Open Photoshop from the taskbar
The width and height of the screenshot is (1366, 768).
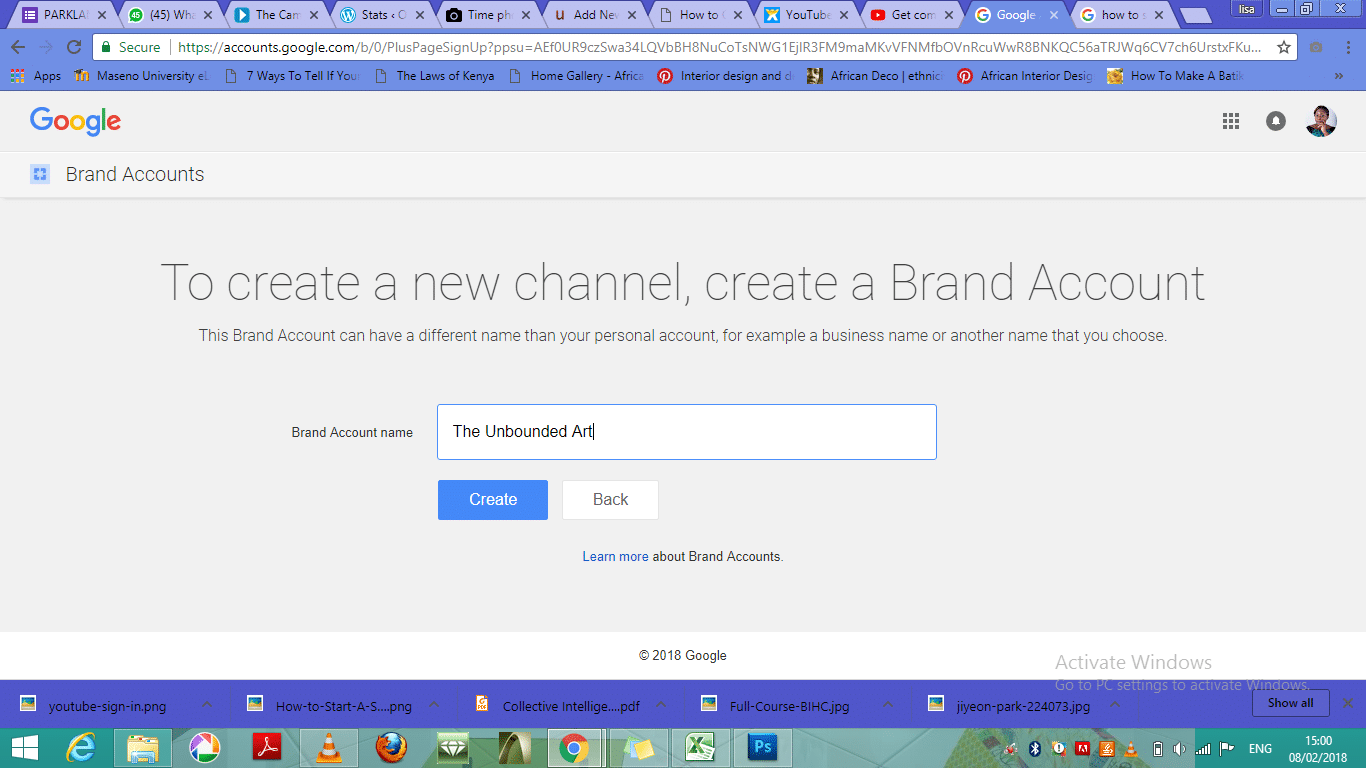coord(762,748)
